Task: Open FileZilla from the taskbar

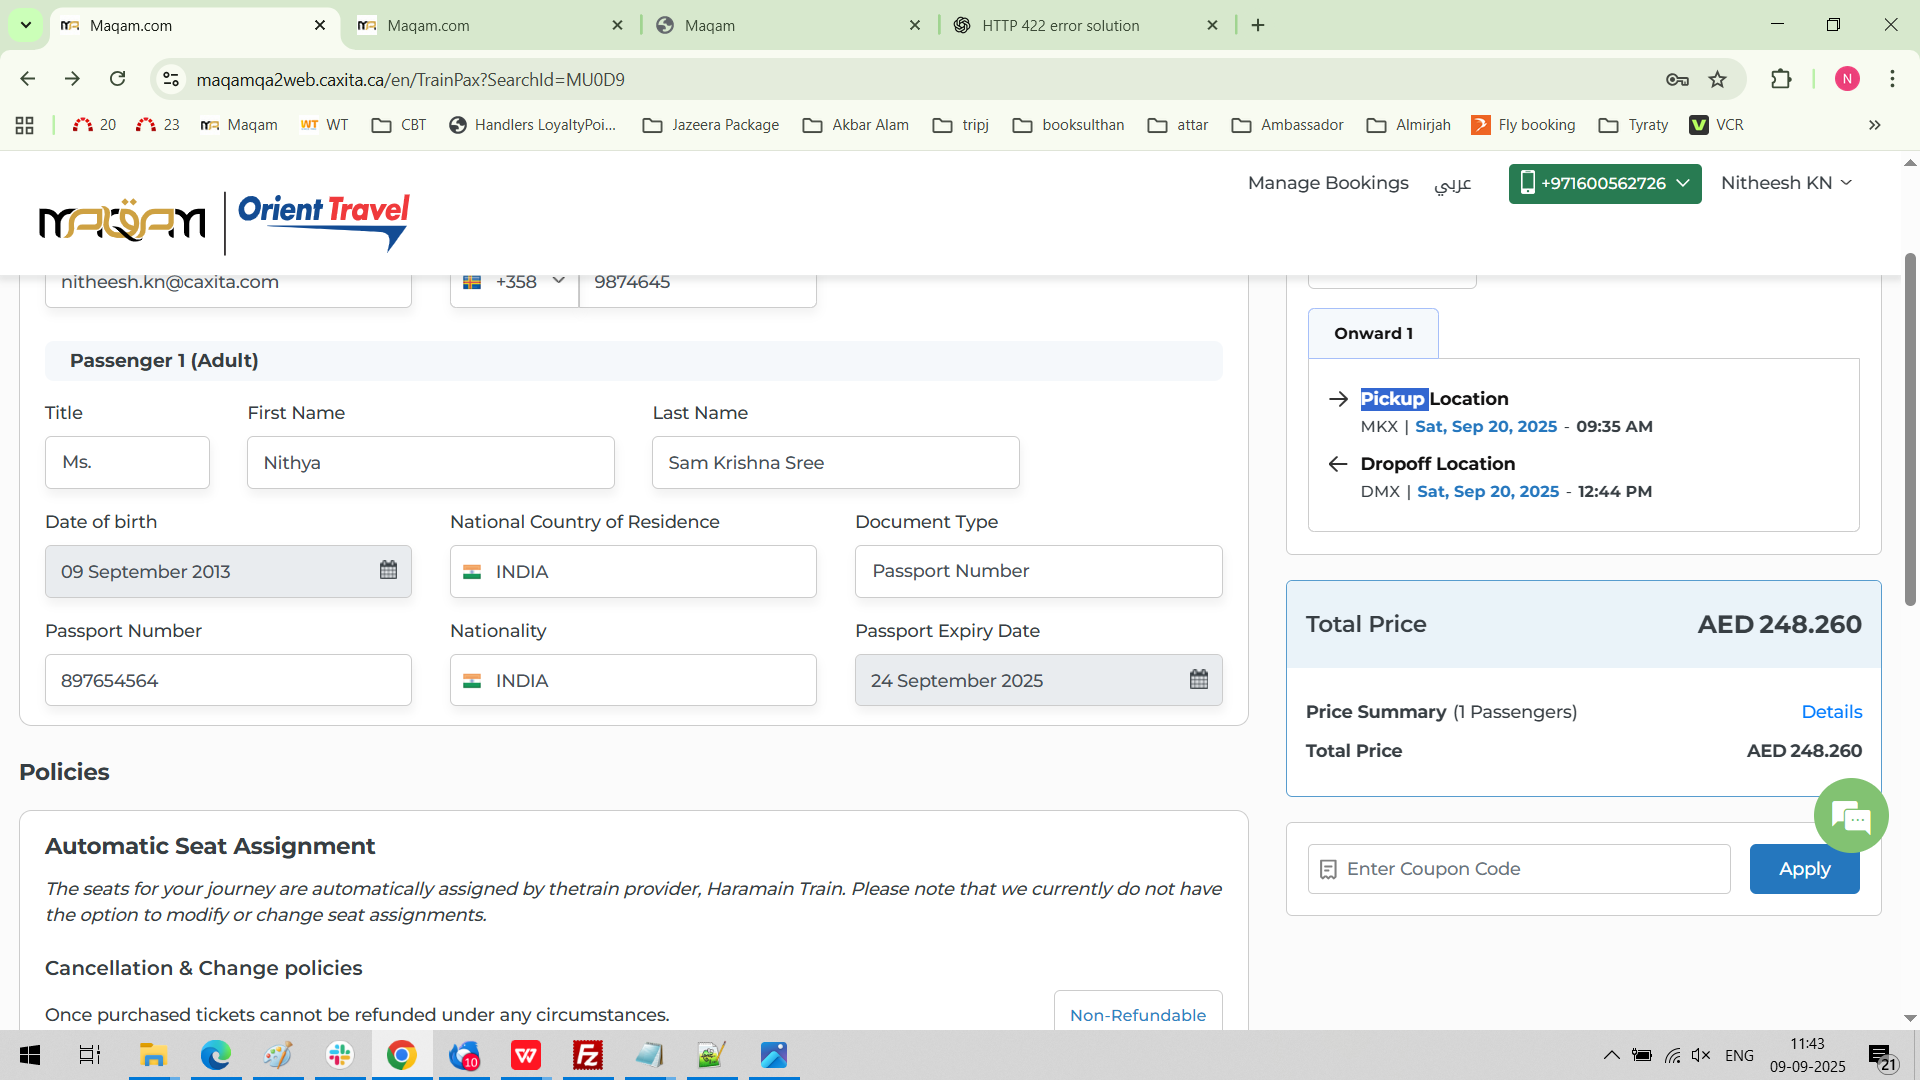Action: pyautogui.click(x=588, y=1055)
